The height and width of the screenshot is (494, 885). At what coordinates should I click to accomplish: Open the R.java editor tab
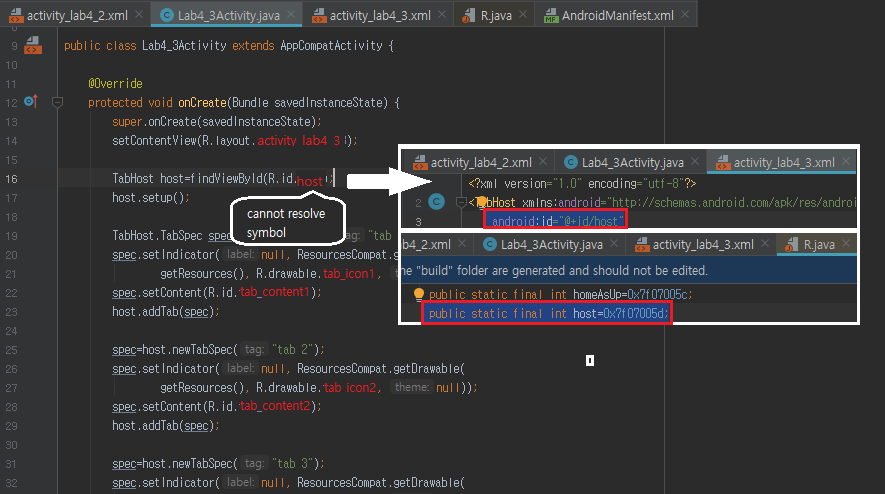tap(496, 16)
